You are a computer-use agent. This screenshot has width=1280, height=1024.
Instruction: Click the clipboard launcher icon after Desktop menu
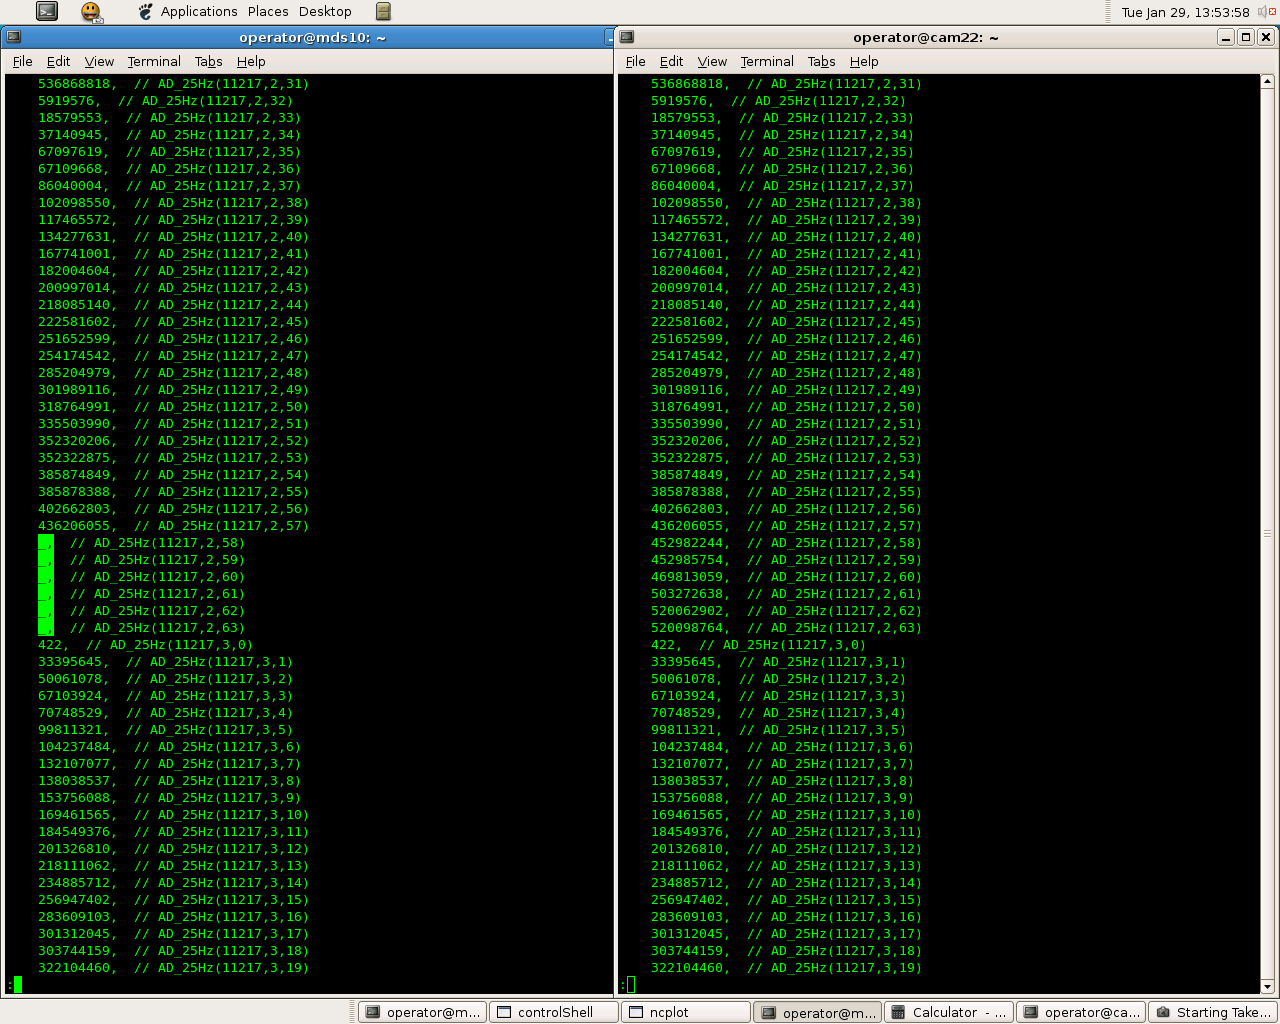383,11
